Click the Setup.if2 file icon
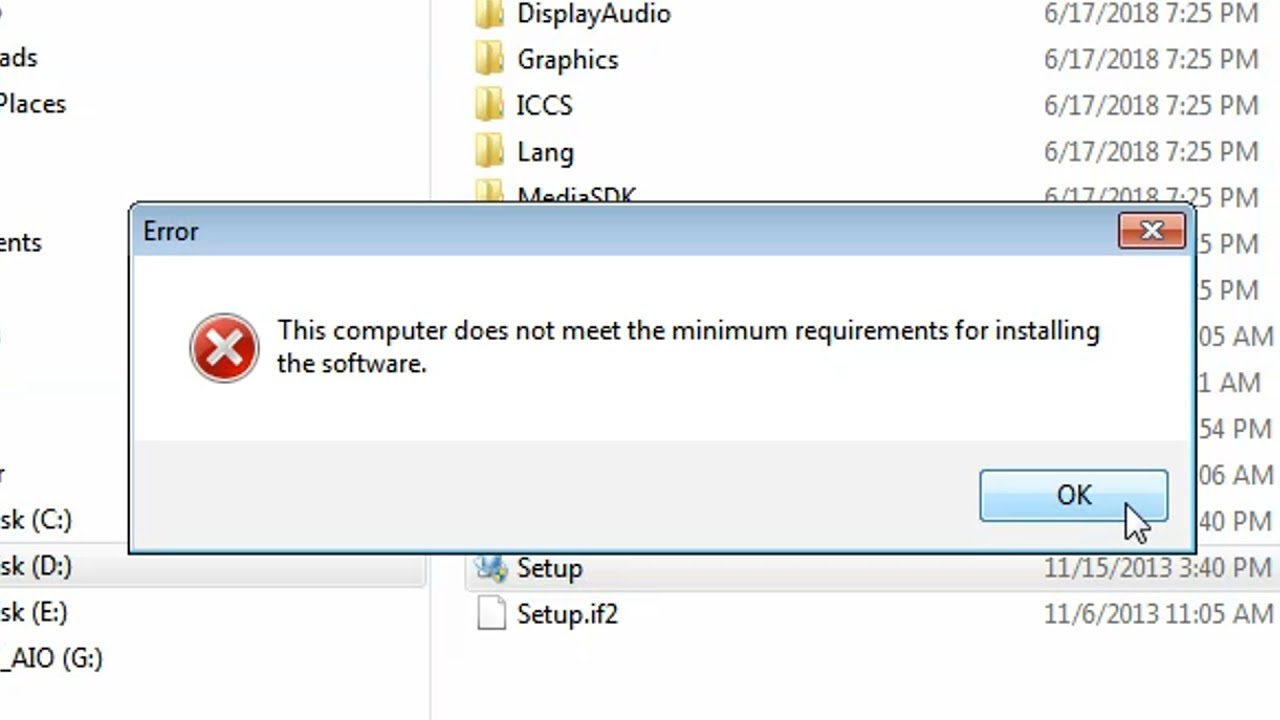This screenshot has width=1280, height=720. pos(491,613)
